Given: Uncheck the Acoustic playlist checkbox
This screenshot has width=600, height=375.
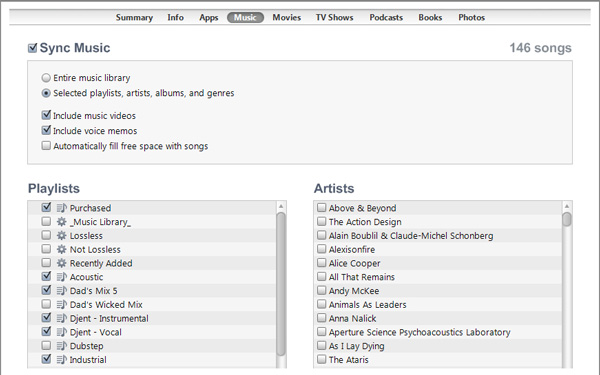Looking at the screenshot, I should [46, 276].
